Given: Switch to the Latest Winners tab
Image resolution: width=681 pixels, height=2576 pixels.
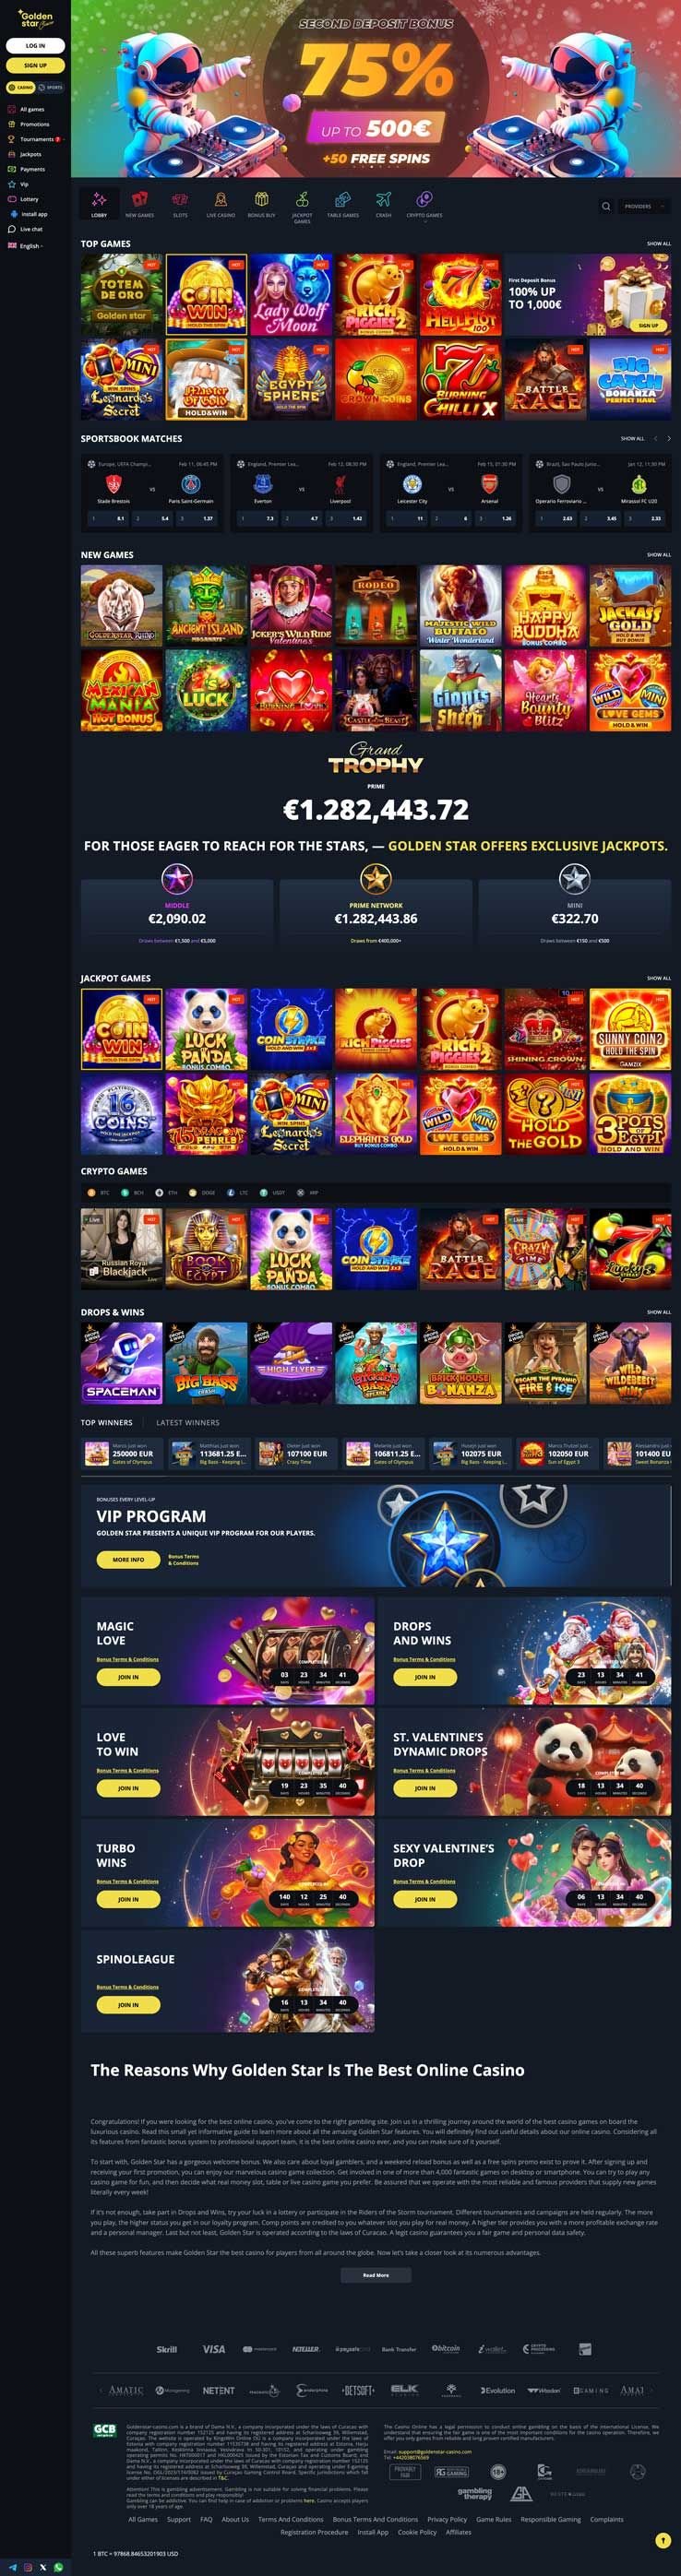Looking at the screenshot, I should coord(188,1422).
